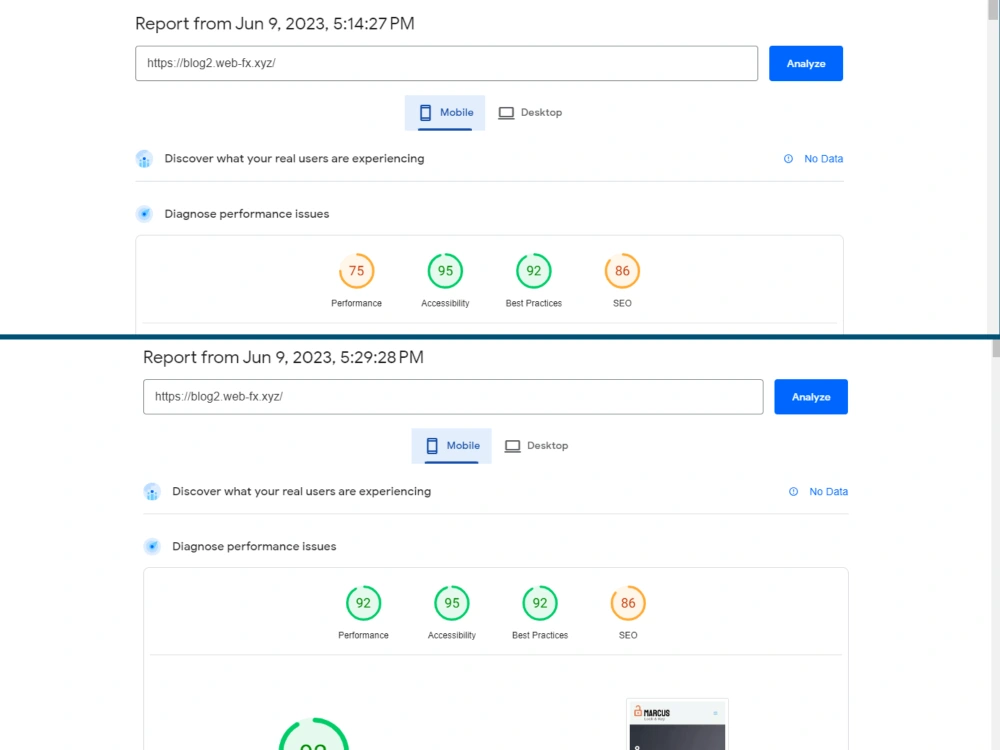This screenshot has width=1000, height=750.
Task: Click the URL field in the 5:29:28 PM report
Action: [x=453, y=397]
